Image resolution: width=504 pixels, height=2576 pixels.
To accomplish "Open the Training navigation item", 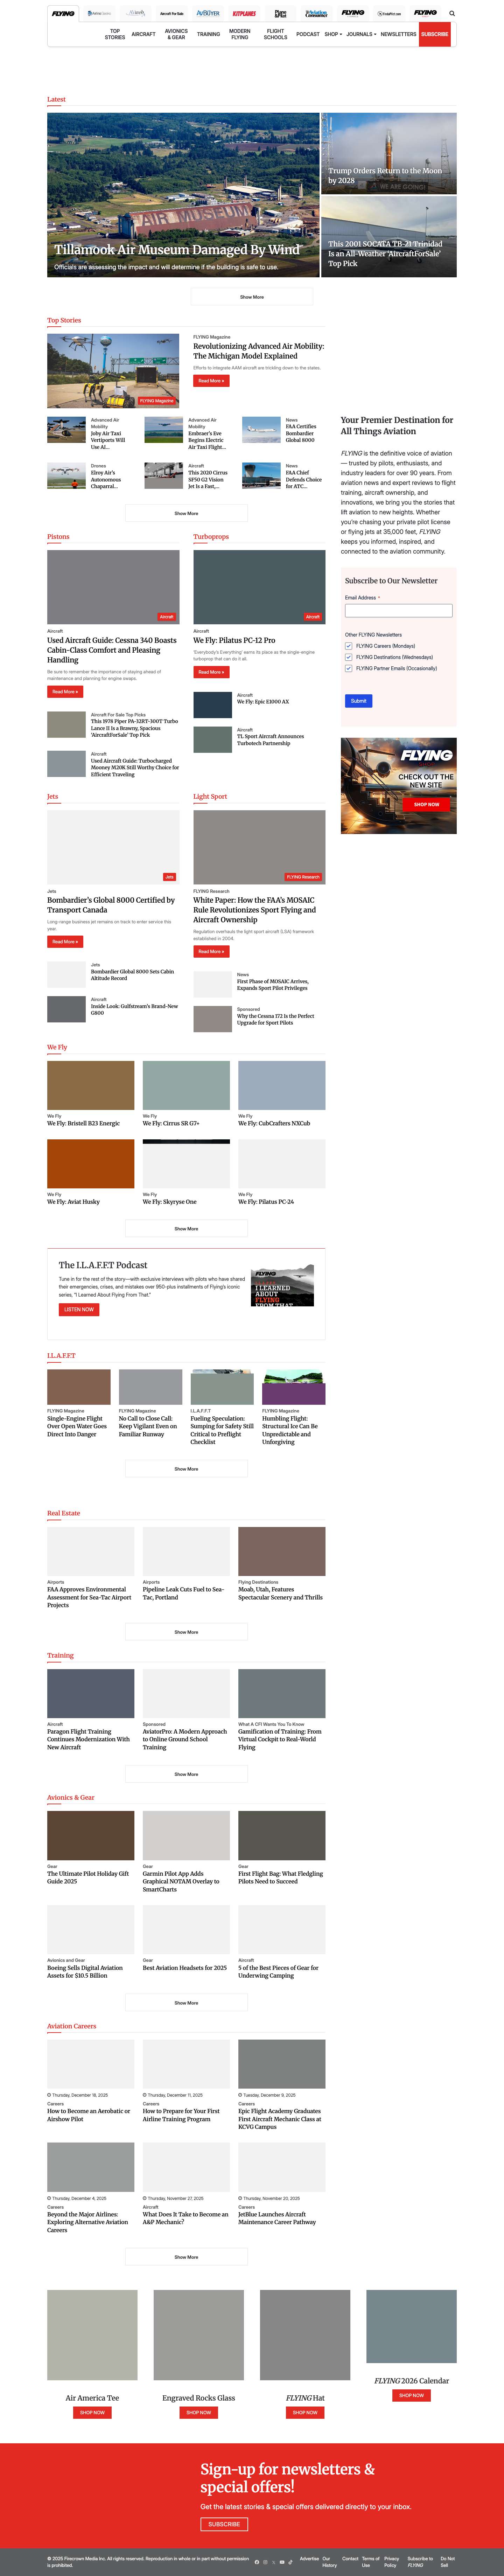I will coord(208,34).
